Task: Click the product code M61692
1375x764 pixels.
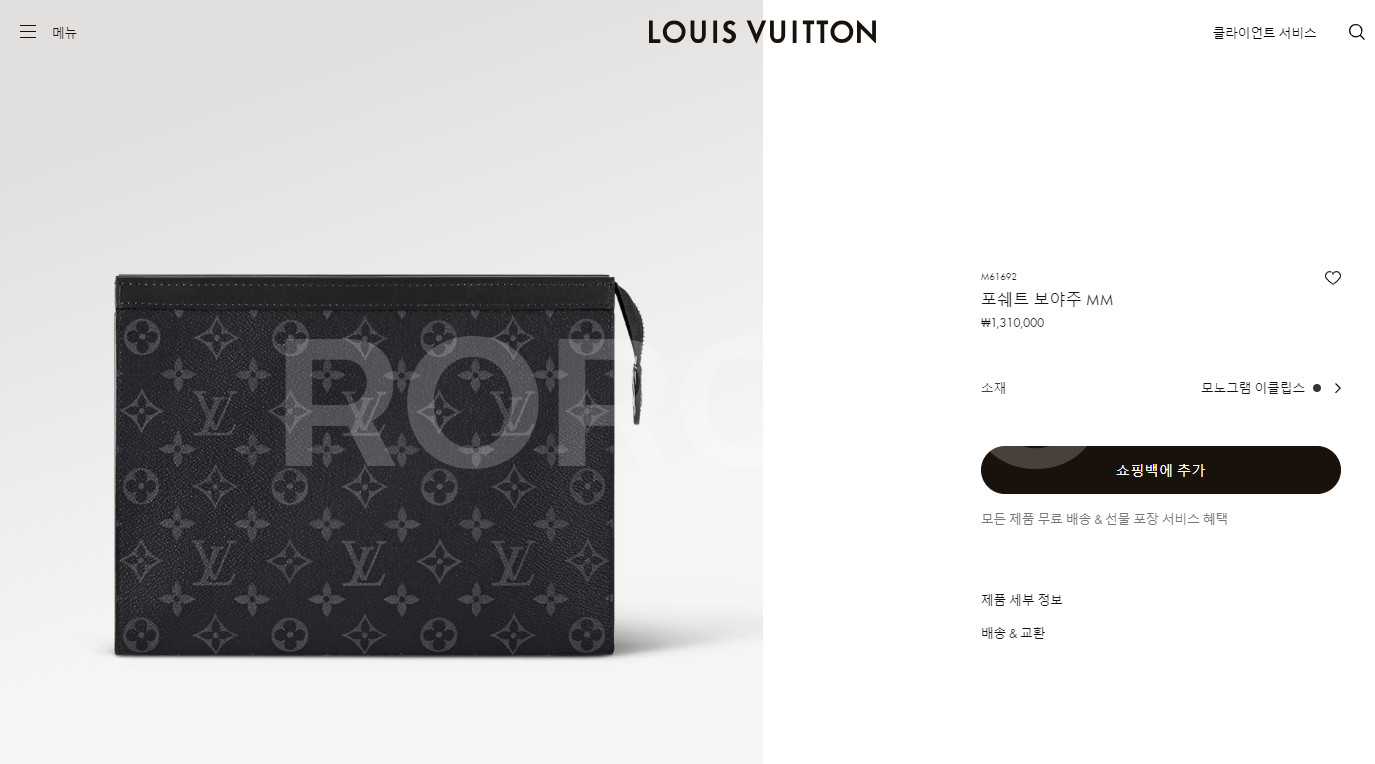Action: coord(999,277)
